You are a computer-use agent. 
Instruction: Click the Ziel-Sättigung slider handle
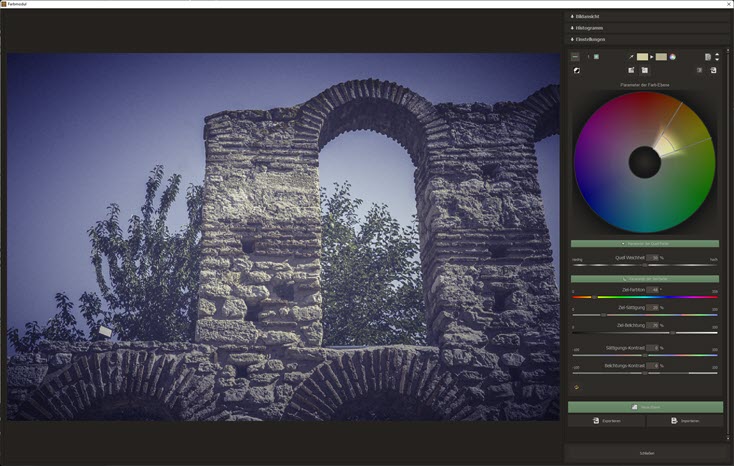tap(603, 315)
